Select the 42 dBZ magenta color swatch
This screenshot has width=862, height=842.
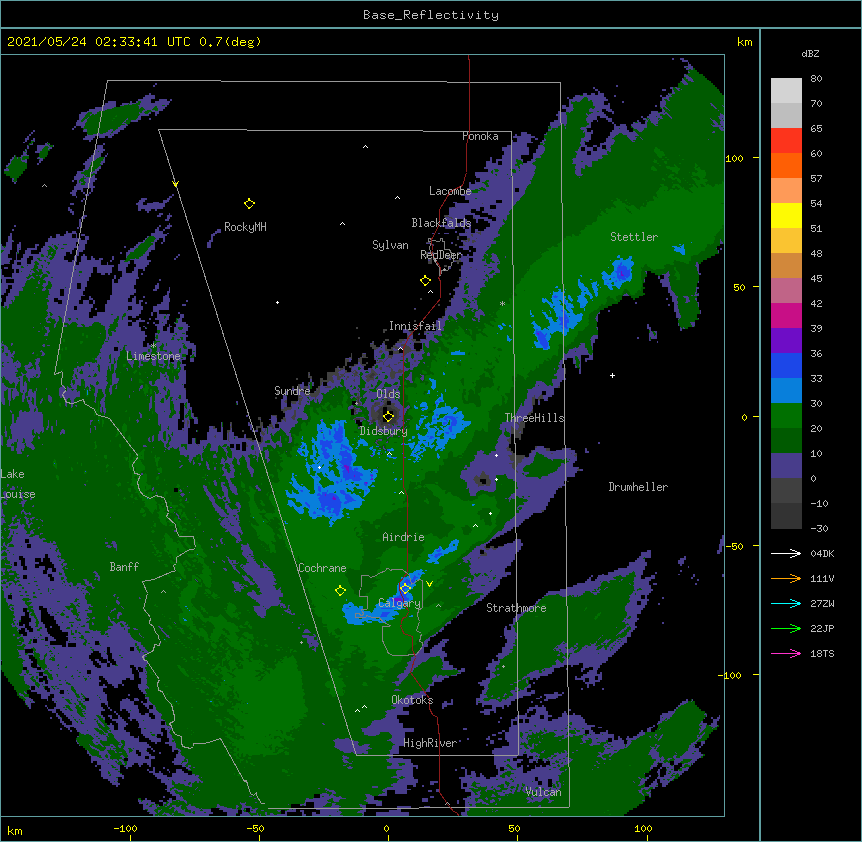pos(786,315)
